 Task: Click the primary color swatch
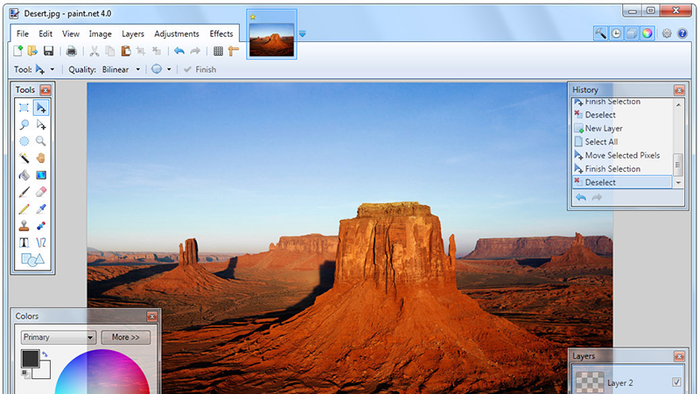30,359
